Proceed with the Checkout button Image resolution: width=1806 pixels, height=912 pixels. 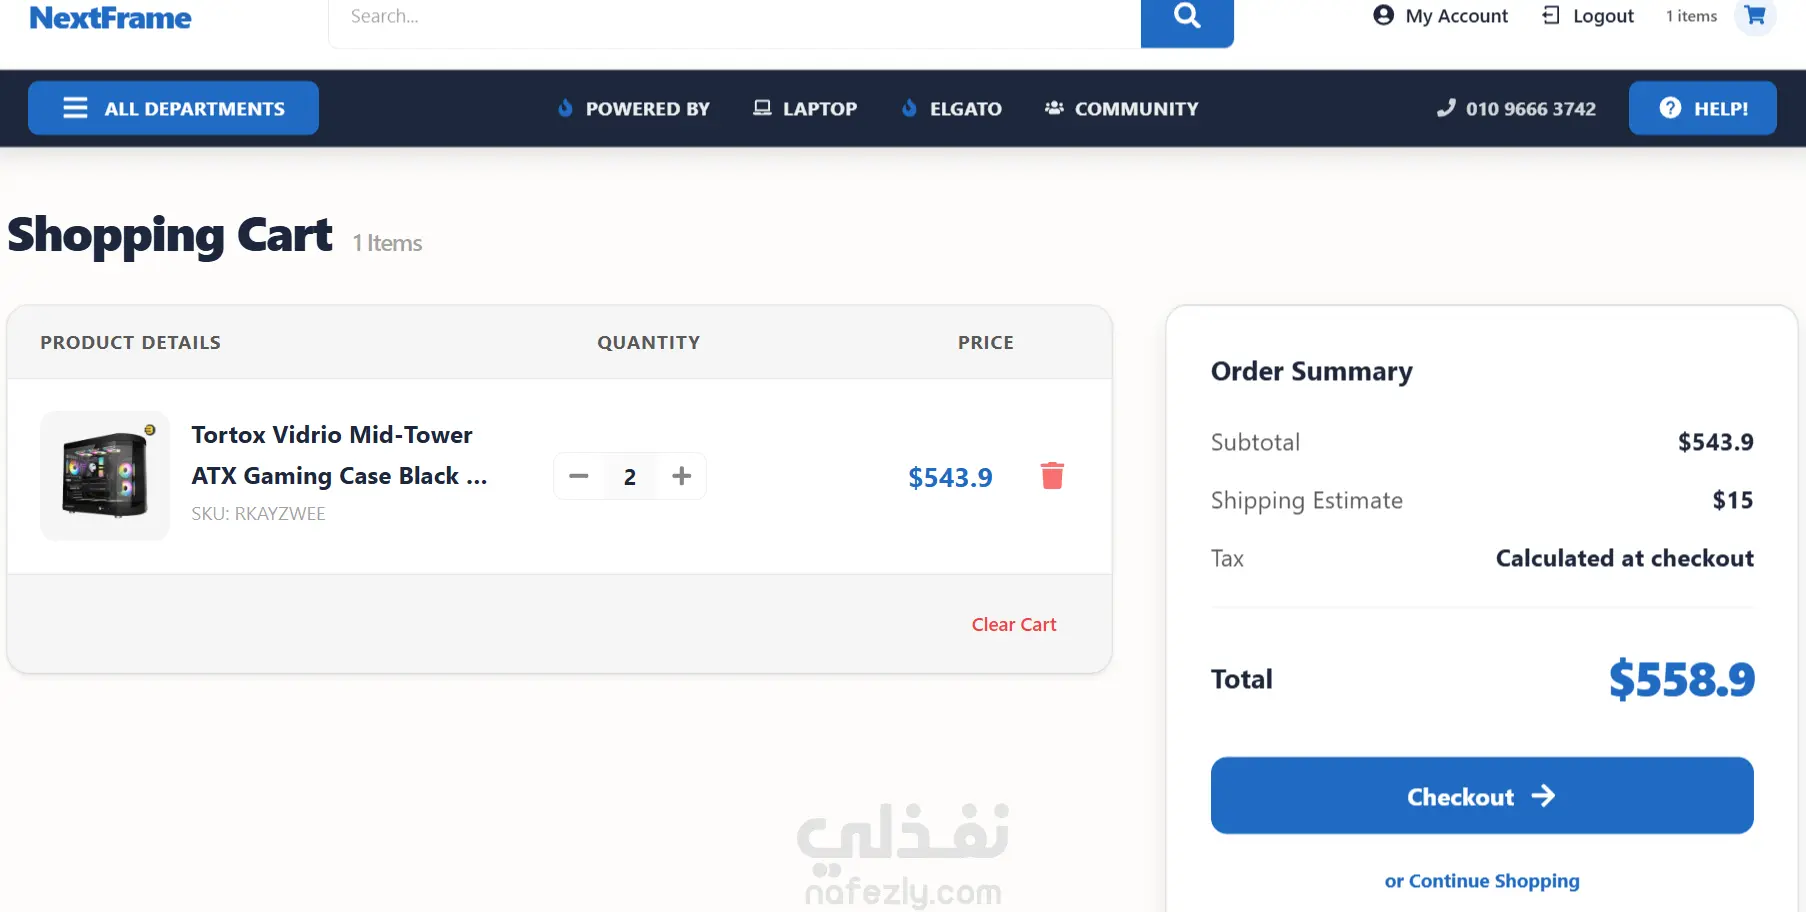pyautogui.click(x=1482, y=796)
